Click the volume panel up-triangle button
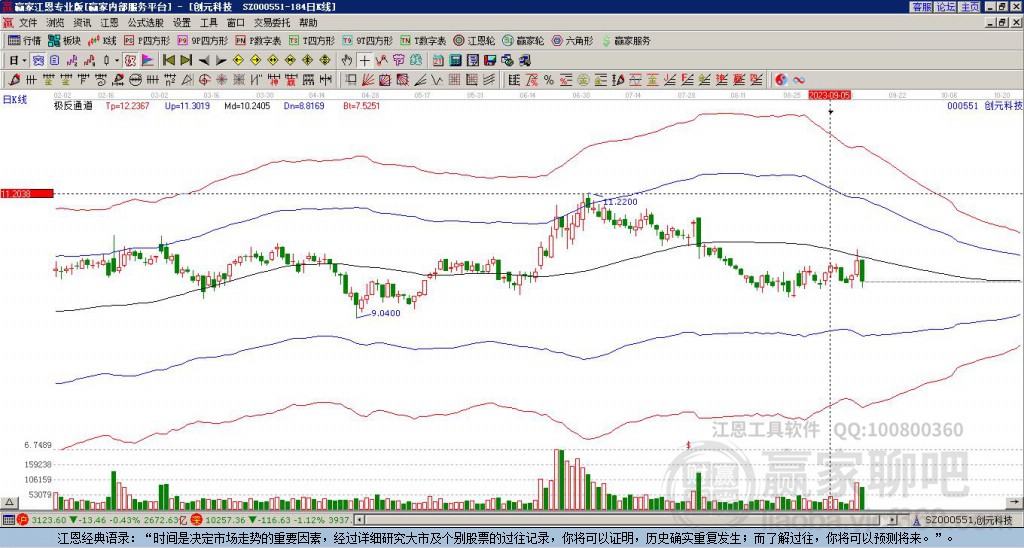Viewport: 1024px width, 548px height. 9,502
